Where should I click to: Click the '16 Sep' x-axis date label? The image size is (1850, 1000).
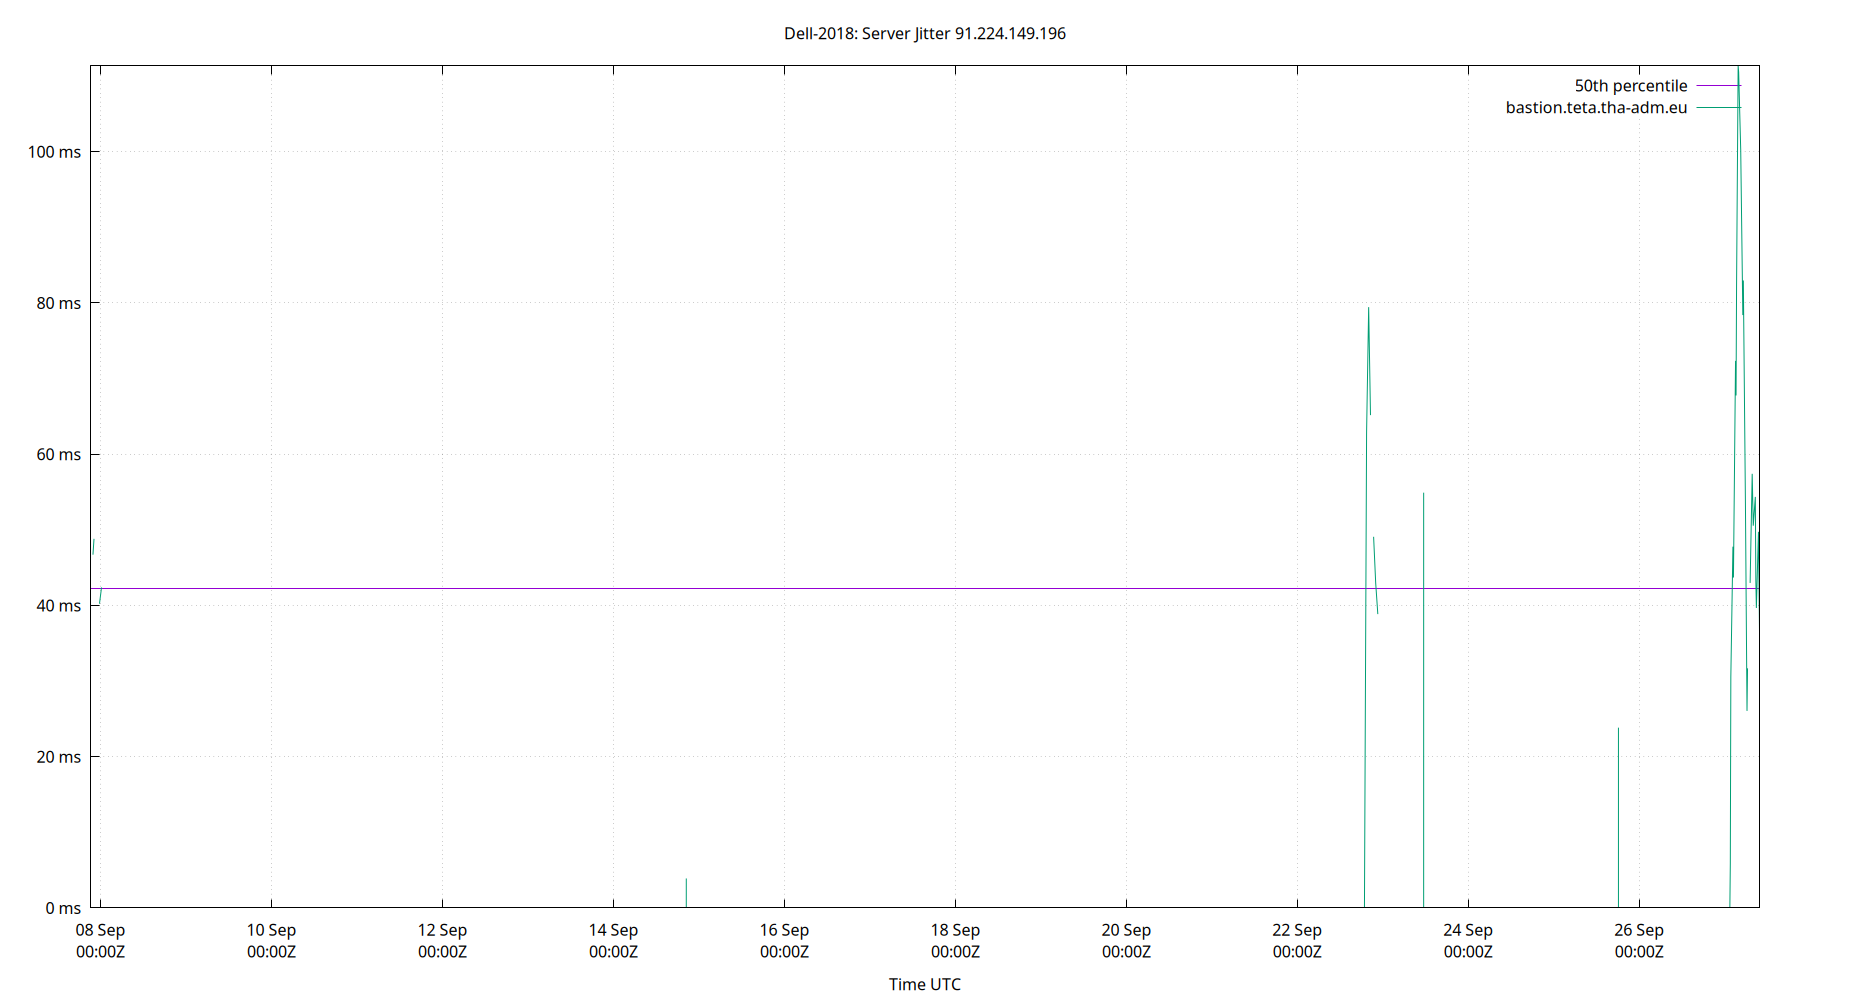point(785,930)
